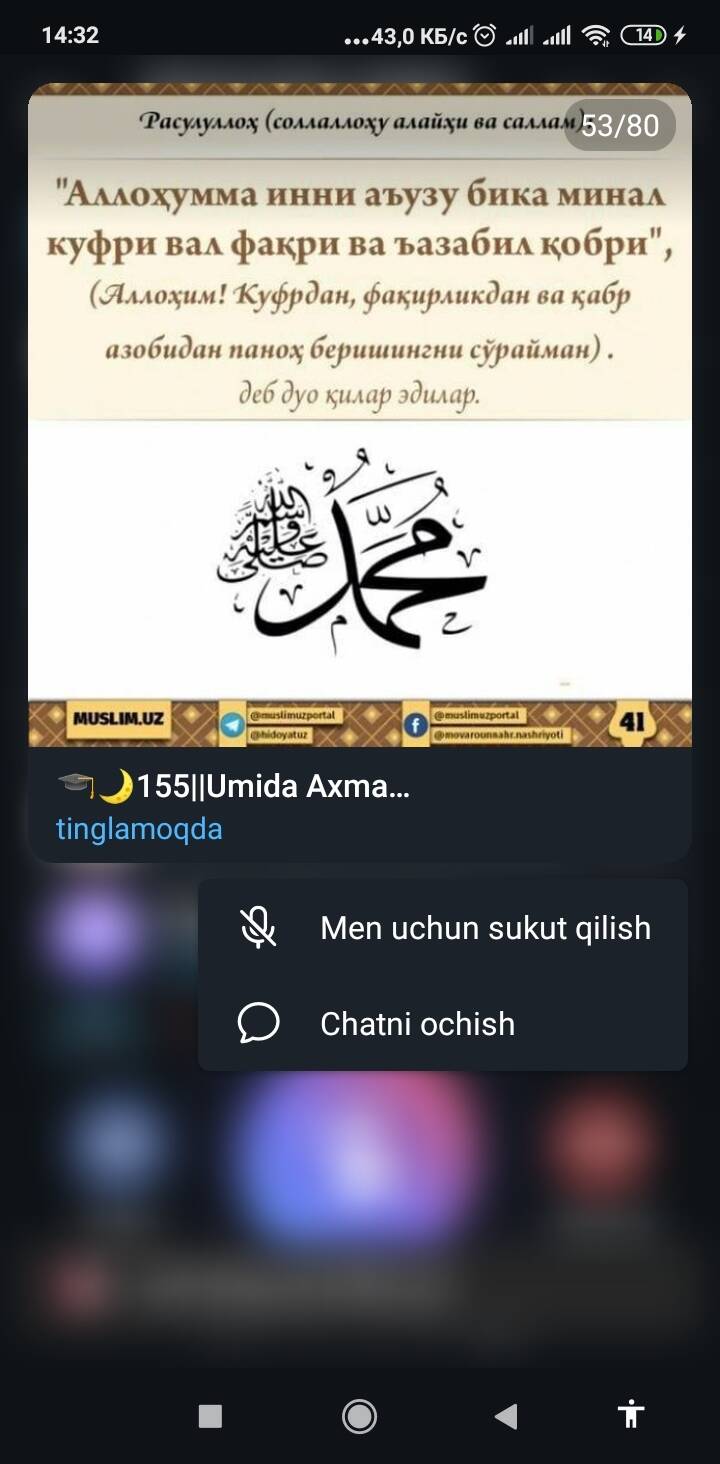This screenshot has width=720, height=1464.
Task: Tap the chat bubble icon
Action: click(258, 1024)
